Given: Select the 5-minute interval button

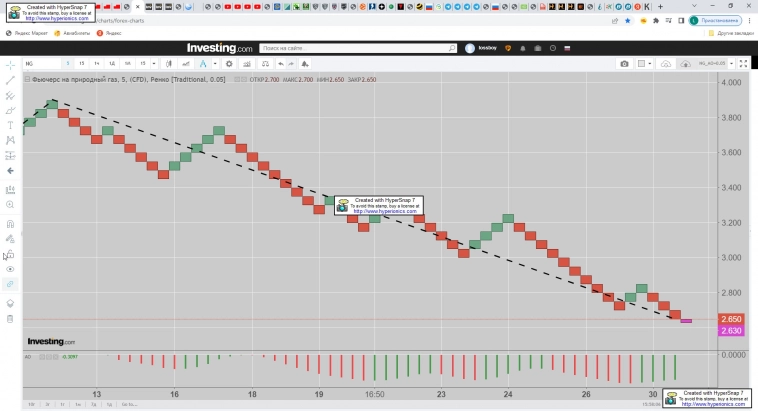Looking at the screenshot, I should coord(68,64).
